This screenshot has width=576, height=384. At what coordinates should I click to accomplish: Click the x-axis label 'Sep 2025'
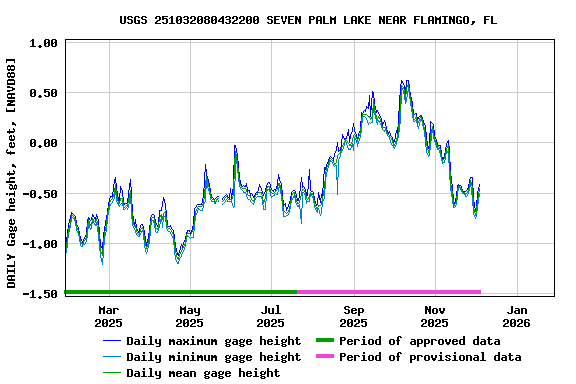pyautogui.click(x=353, y=317)
